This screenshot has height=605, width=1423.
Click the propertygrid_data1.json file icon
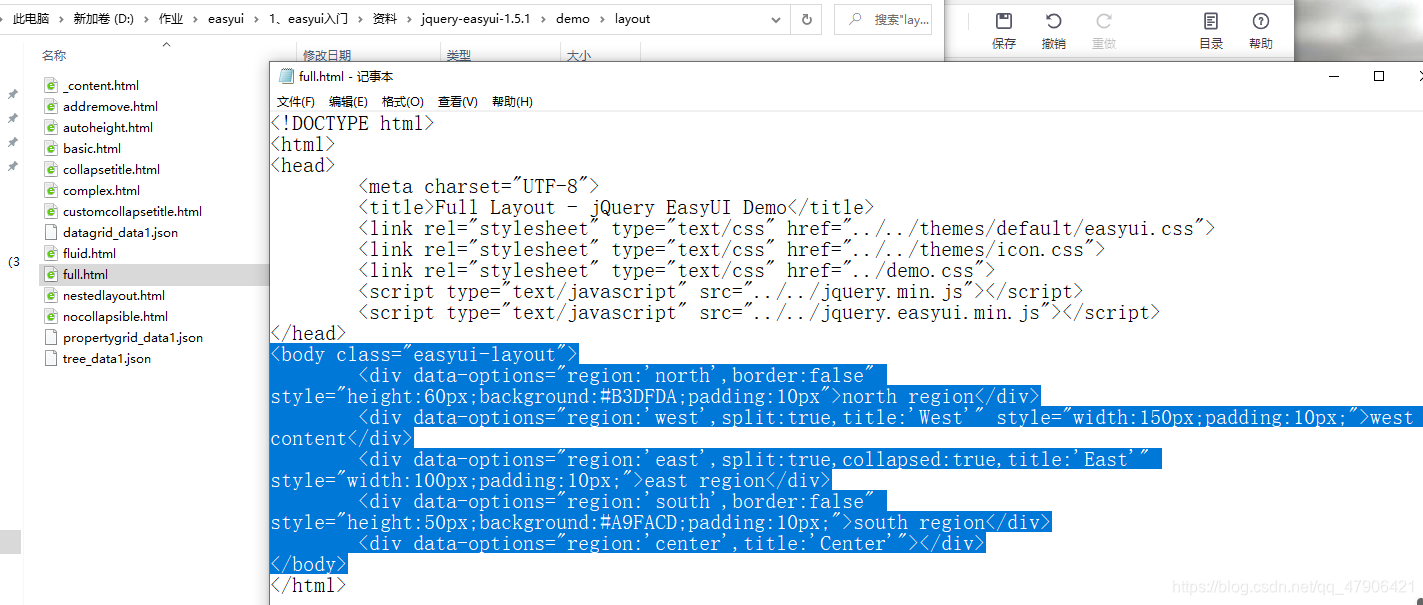(x=51, y=337)
